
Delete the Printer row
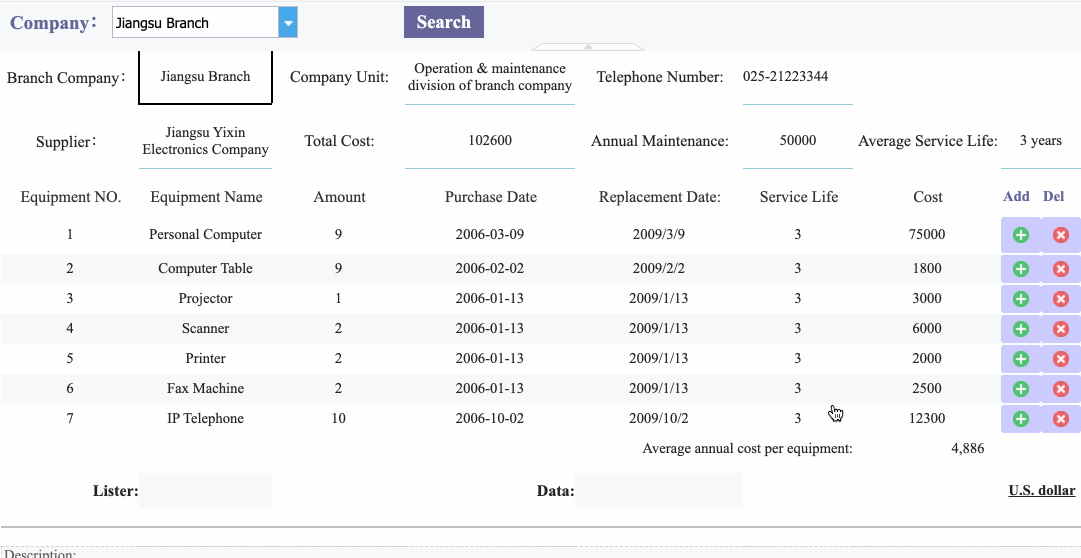point(1060,359)
